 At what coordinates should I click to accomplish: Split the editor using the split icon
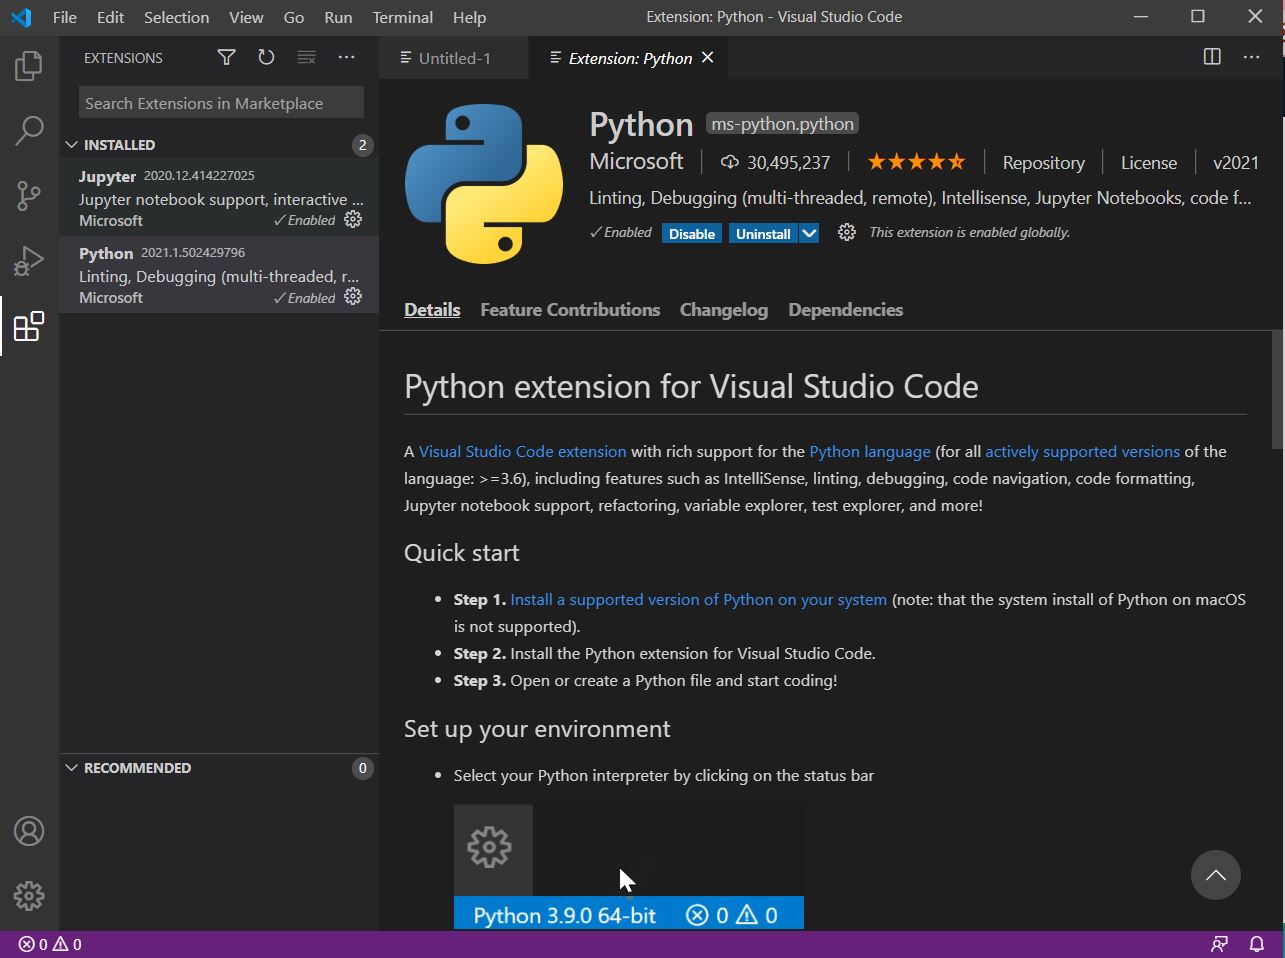click(1211, 57)
